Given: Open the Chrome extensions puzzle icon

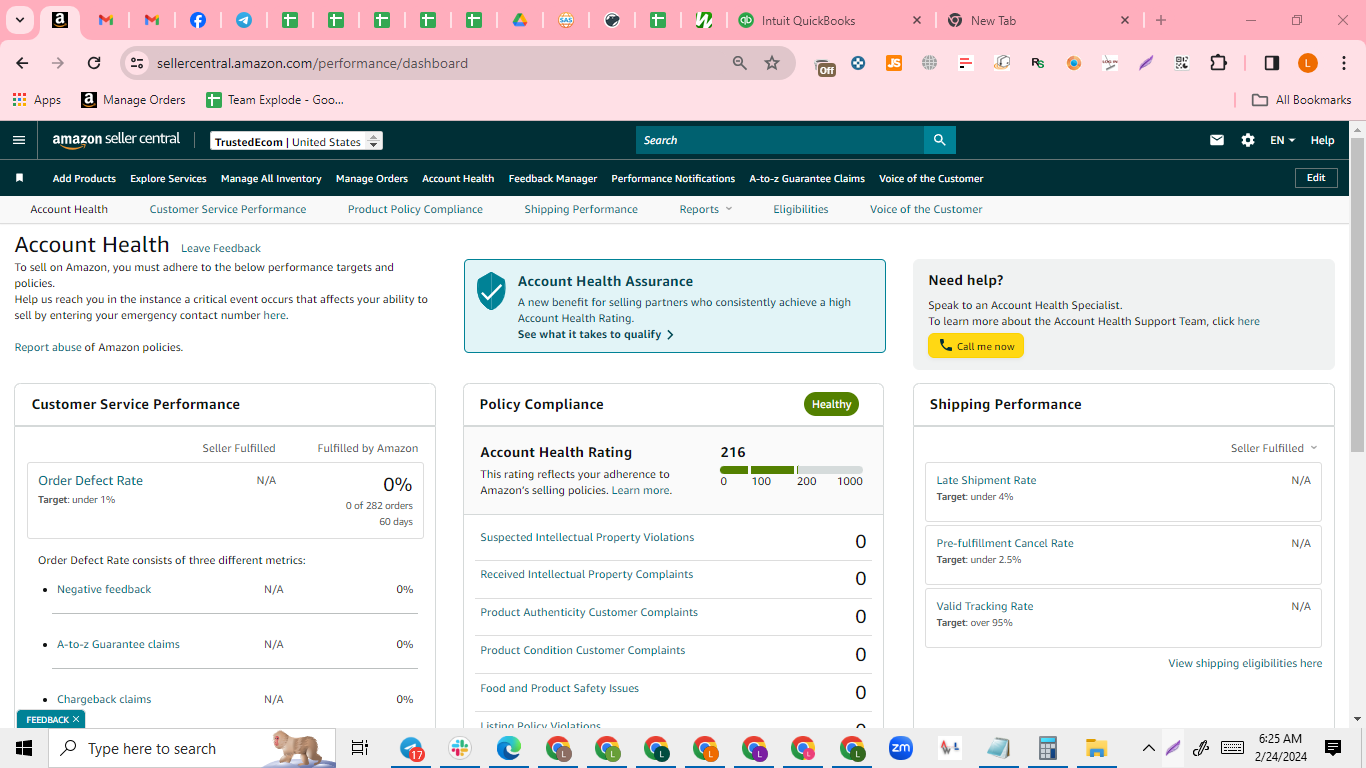Looking at the screenshot, I should coord(1218,63).
